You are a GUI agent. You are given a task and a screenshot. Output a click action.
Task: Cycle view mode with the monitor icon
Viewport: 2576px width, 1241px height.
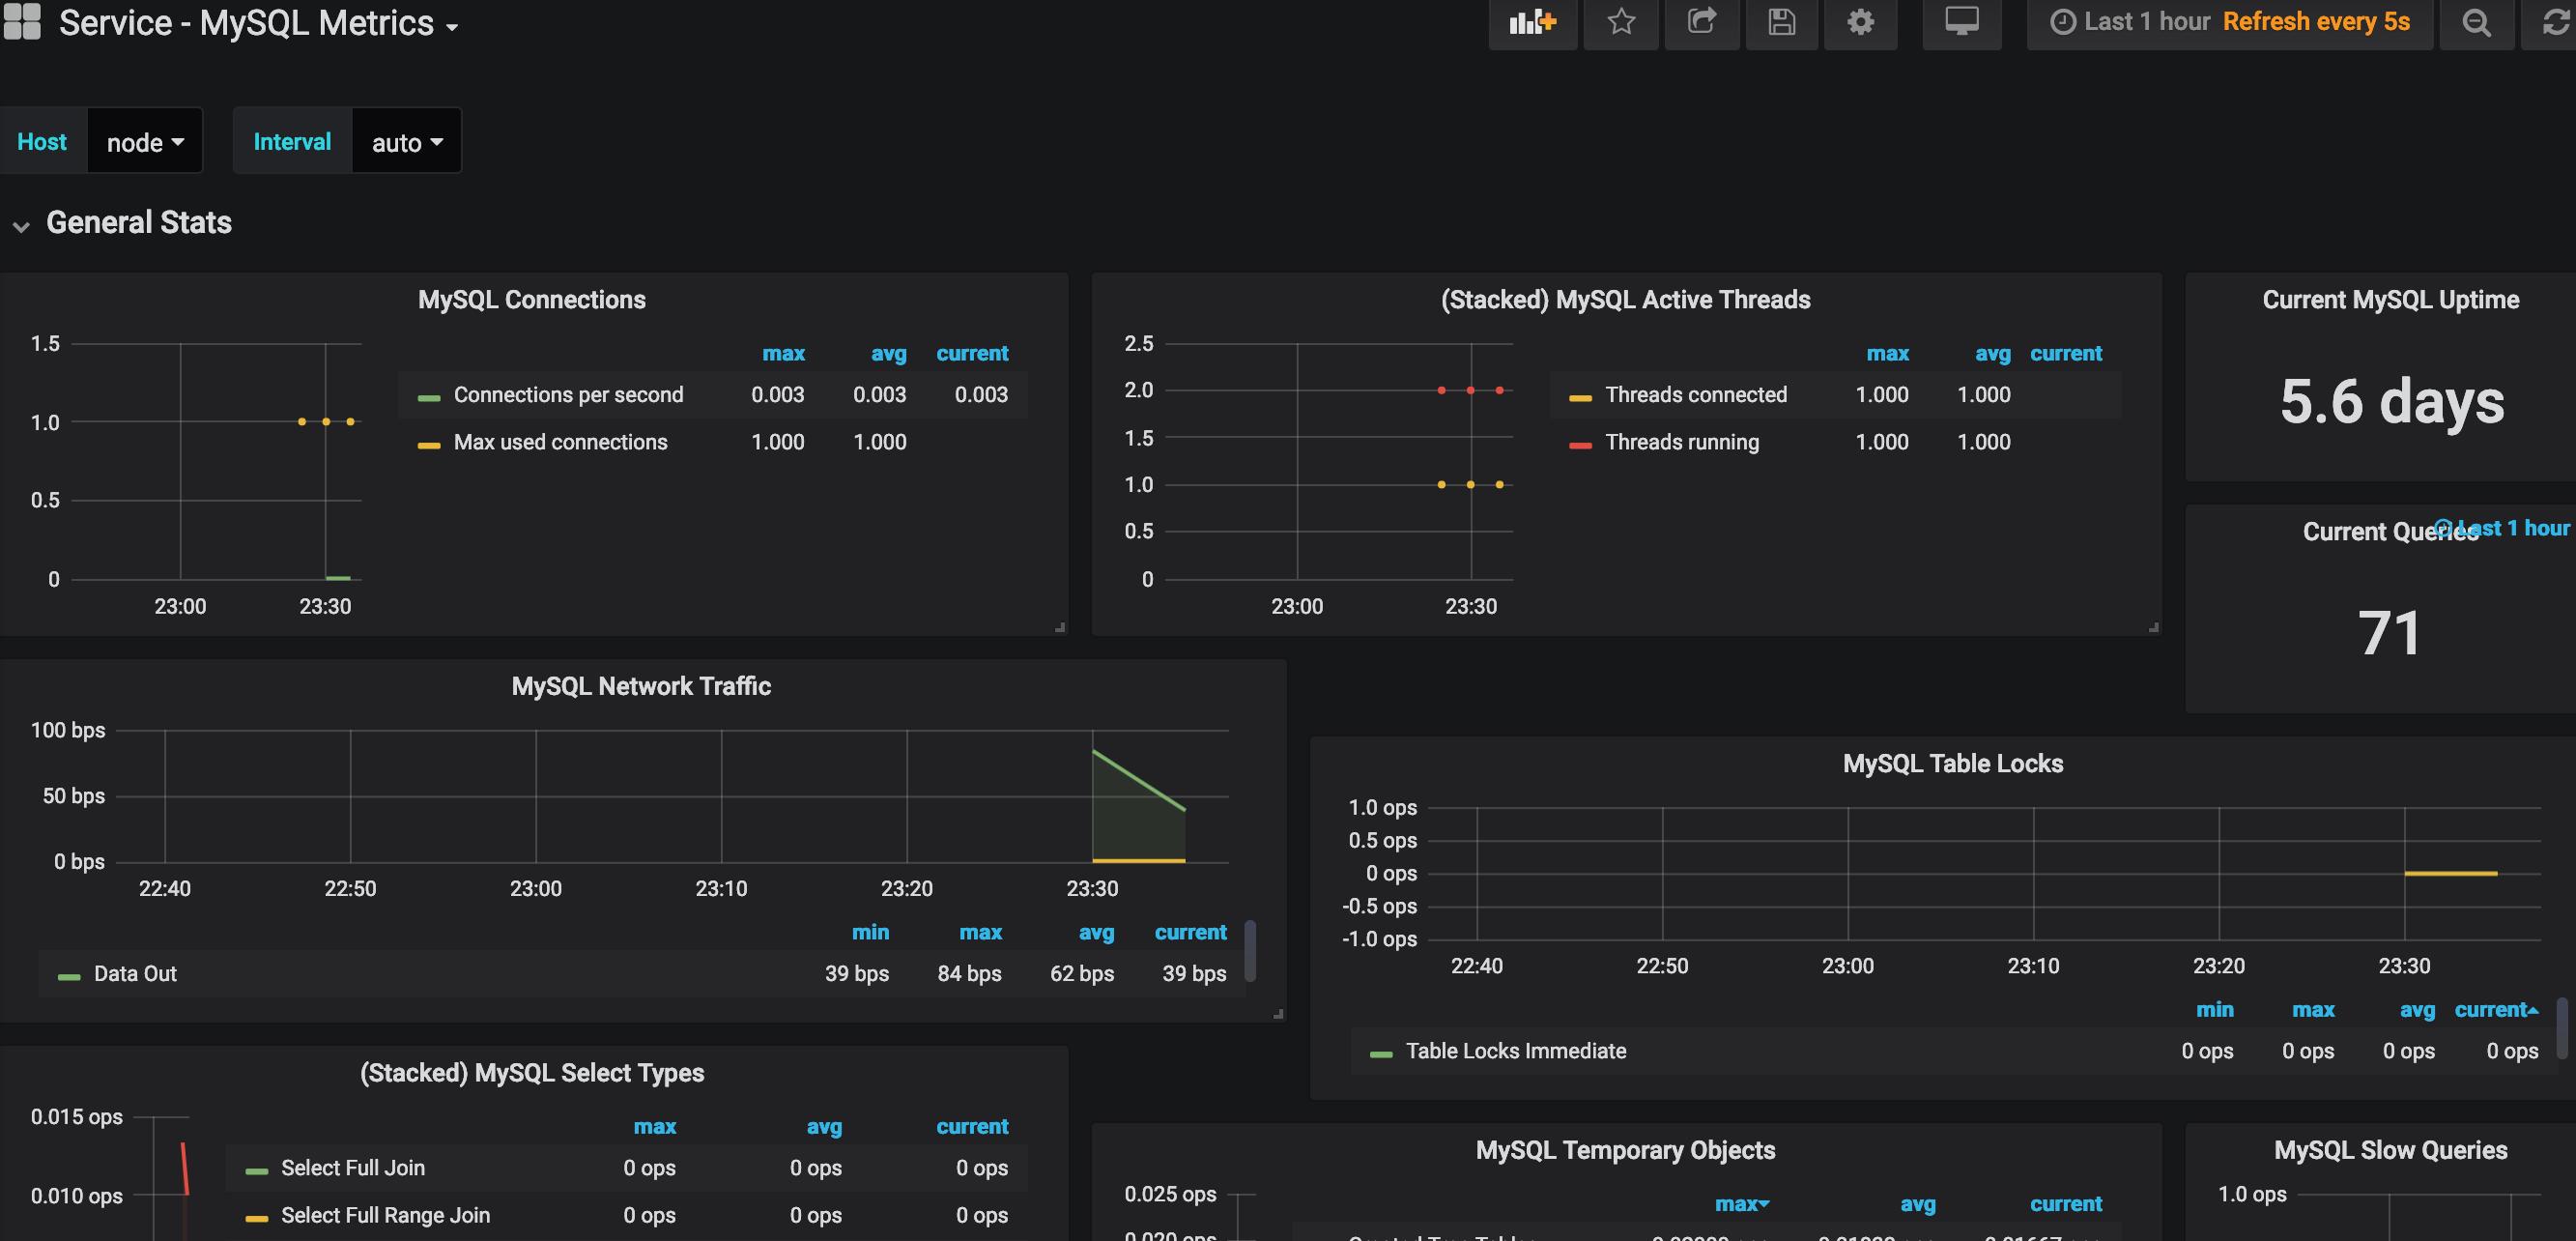click(x=1962, y=23)
